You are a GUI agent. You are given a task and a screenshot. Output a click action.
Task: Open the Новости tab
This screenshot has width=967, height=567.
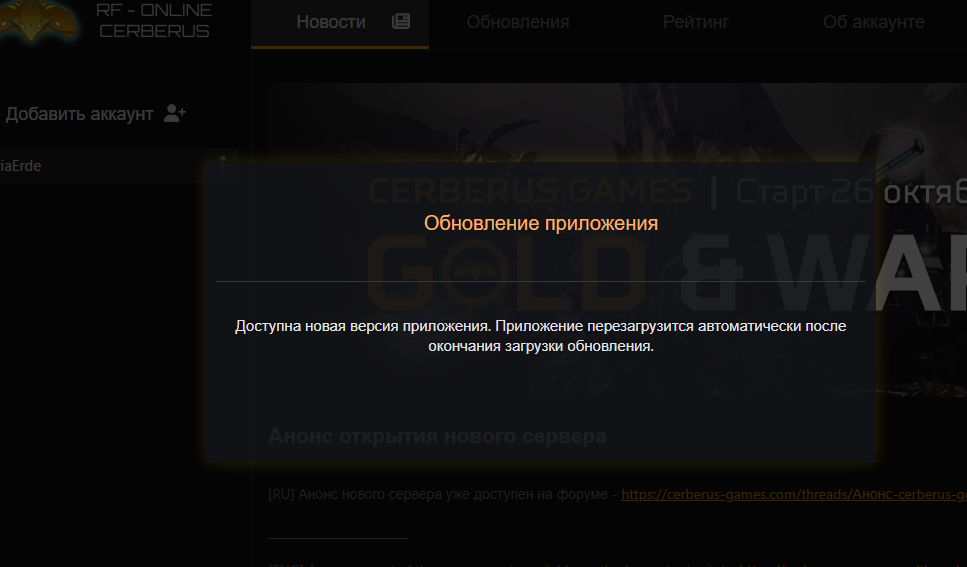[340, 23]
